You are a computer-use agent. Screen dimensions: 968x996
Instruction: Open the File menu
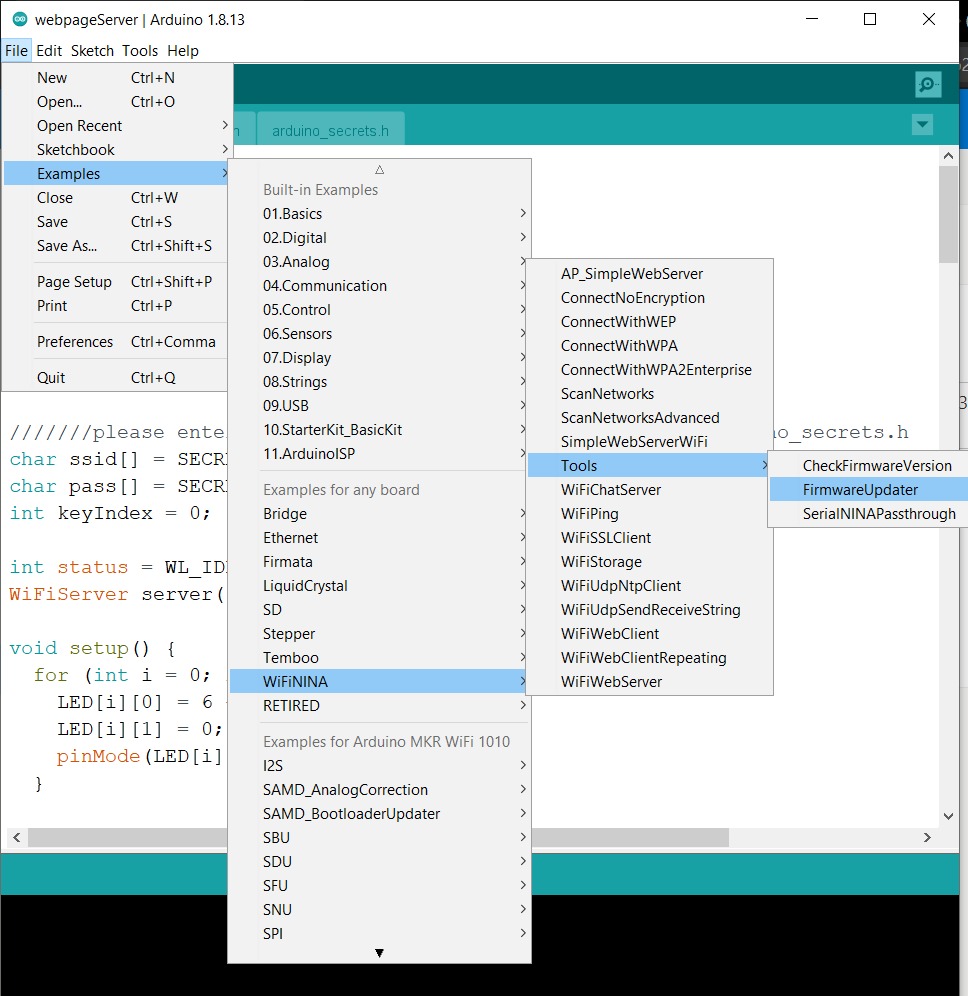(x=17, y=51)
